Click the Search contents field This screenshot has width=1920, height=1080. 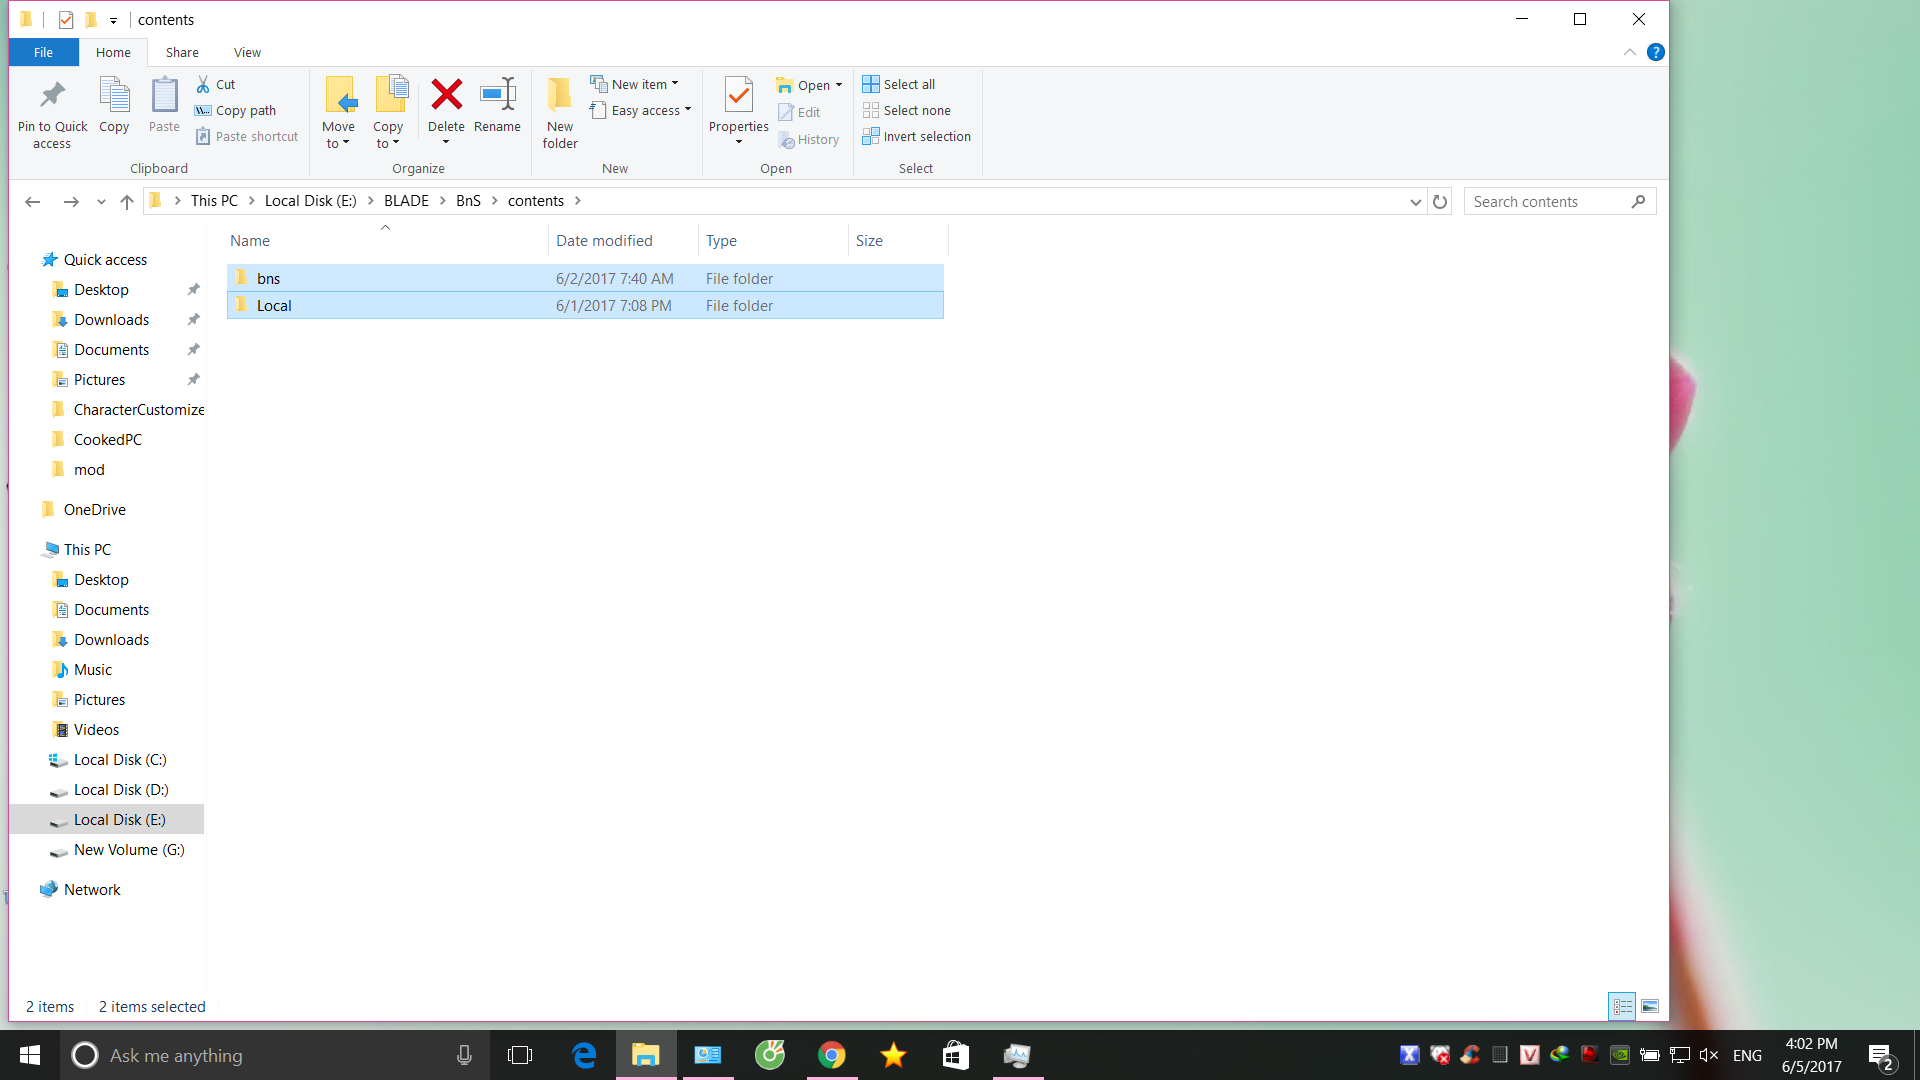point(1545,202)
